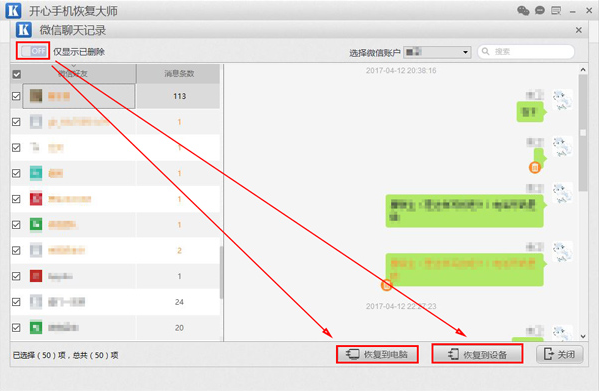Click scroll-down arrow of chat scrollbar
The width and height of the screenshot is (599, 391).
(583, 336)
